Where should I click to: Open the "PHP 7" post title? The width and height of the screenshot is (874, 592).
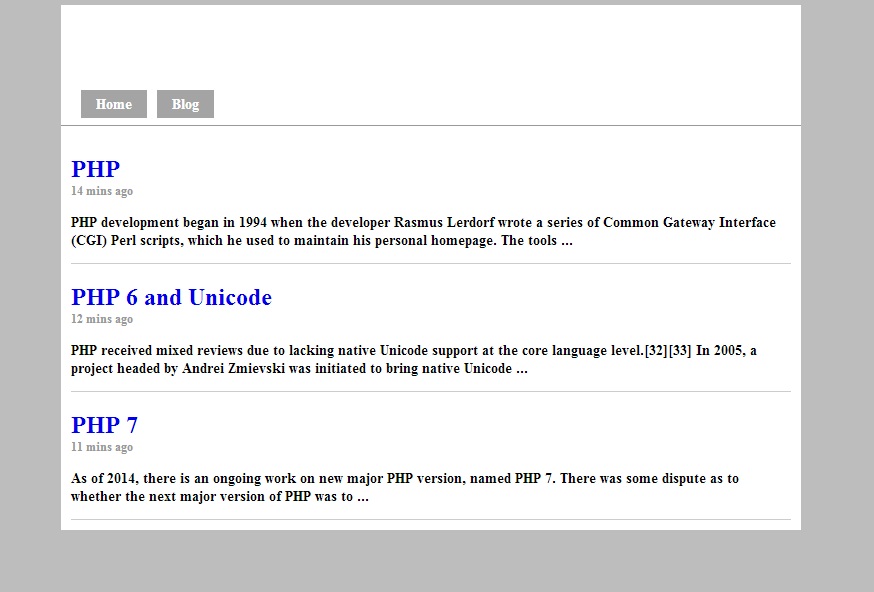104,425
